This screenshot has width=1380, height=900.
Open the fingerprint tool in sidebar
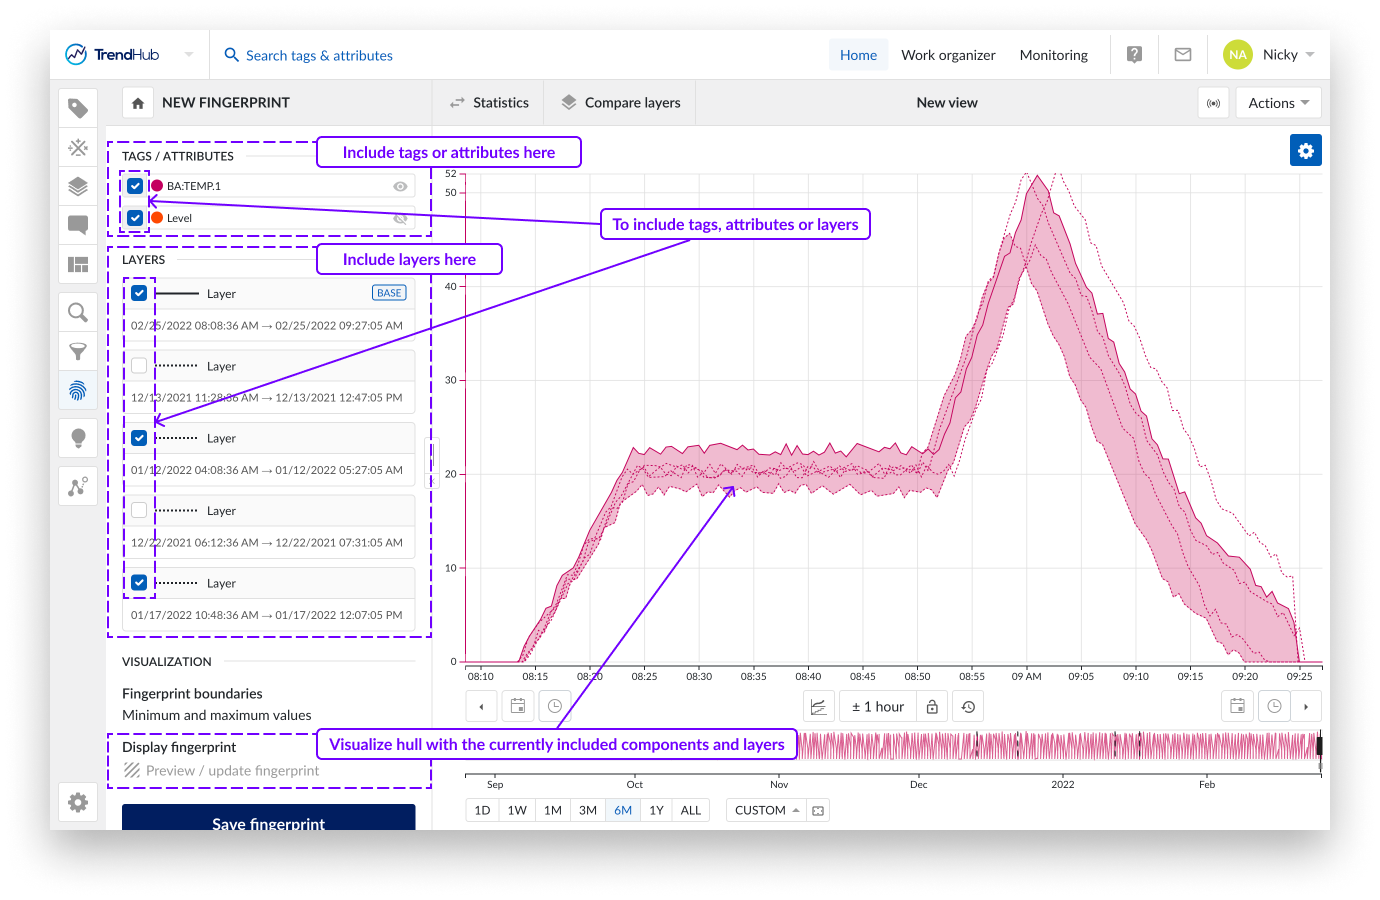78,391
